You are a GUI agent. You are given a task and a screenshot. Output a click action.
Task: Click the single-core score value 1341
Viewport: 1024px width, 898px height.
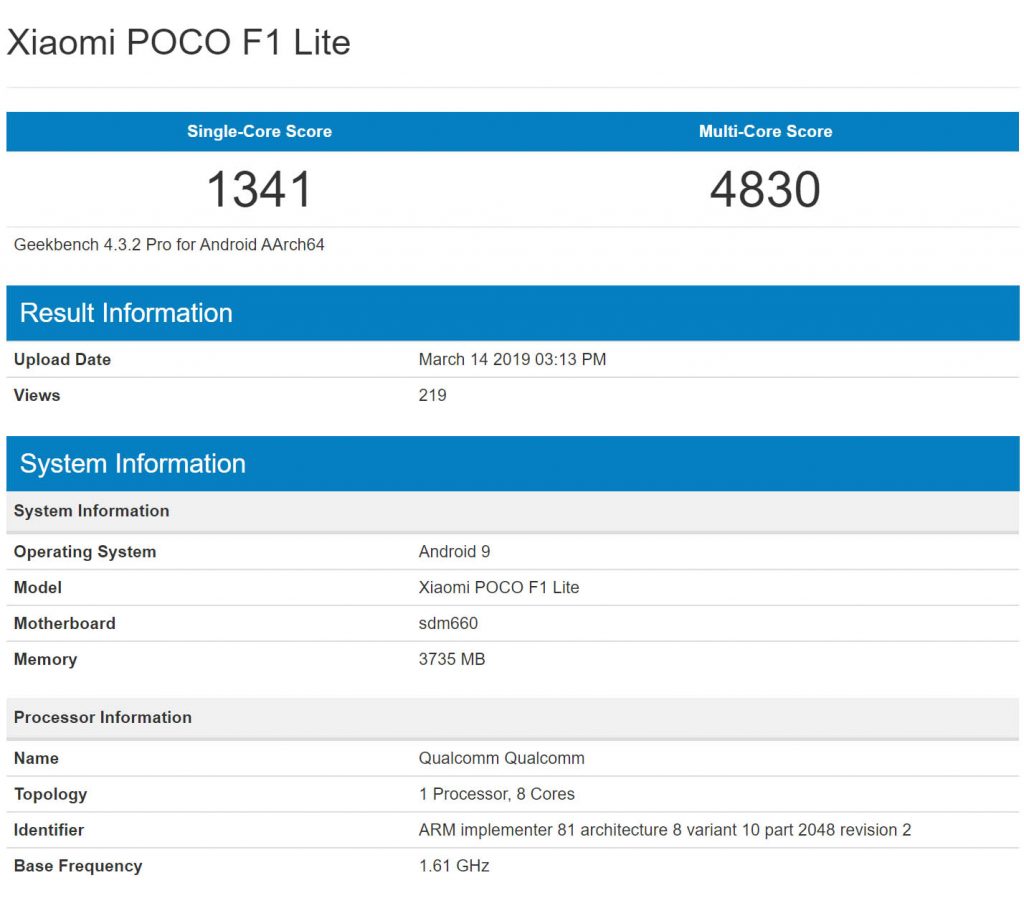click(x=259, y=189)
